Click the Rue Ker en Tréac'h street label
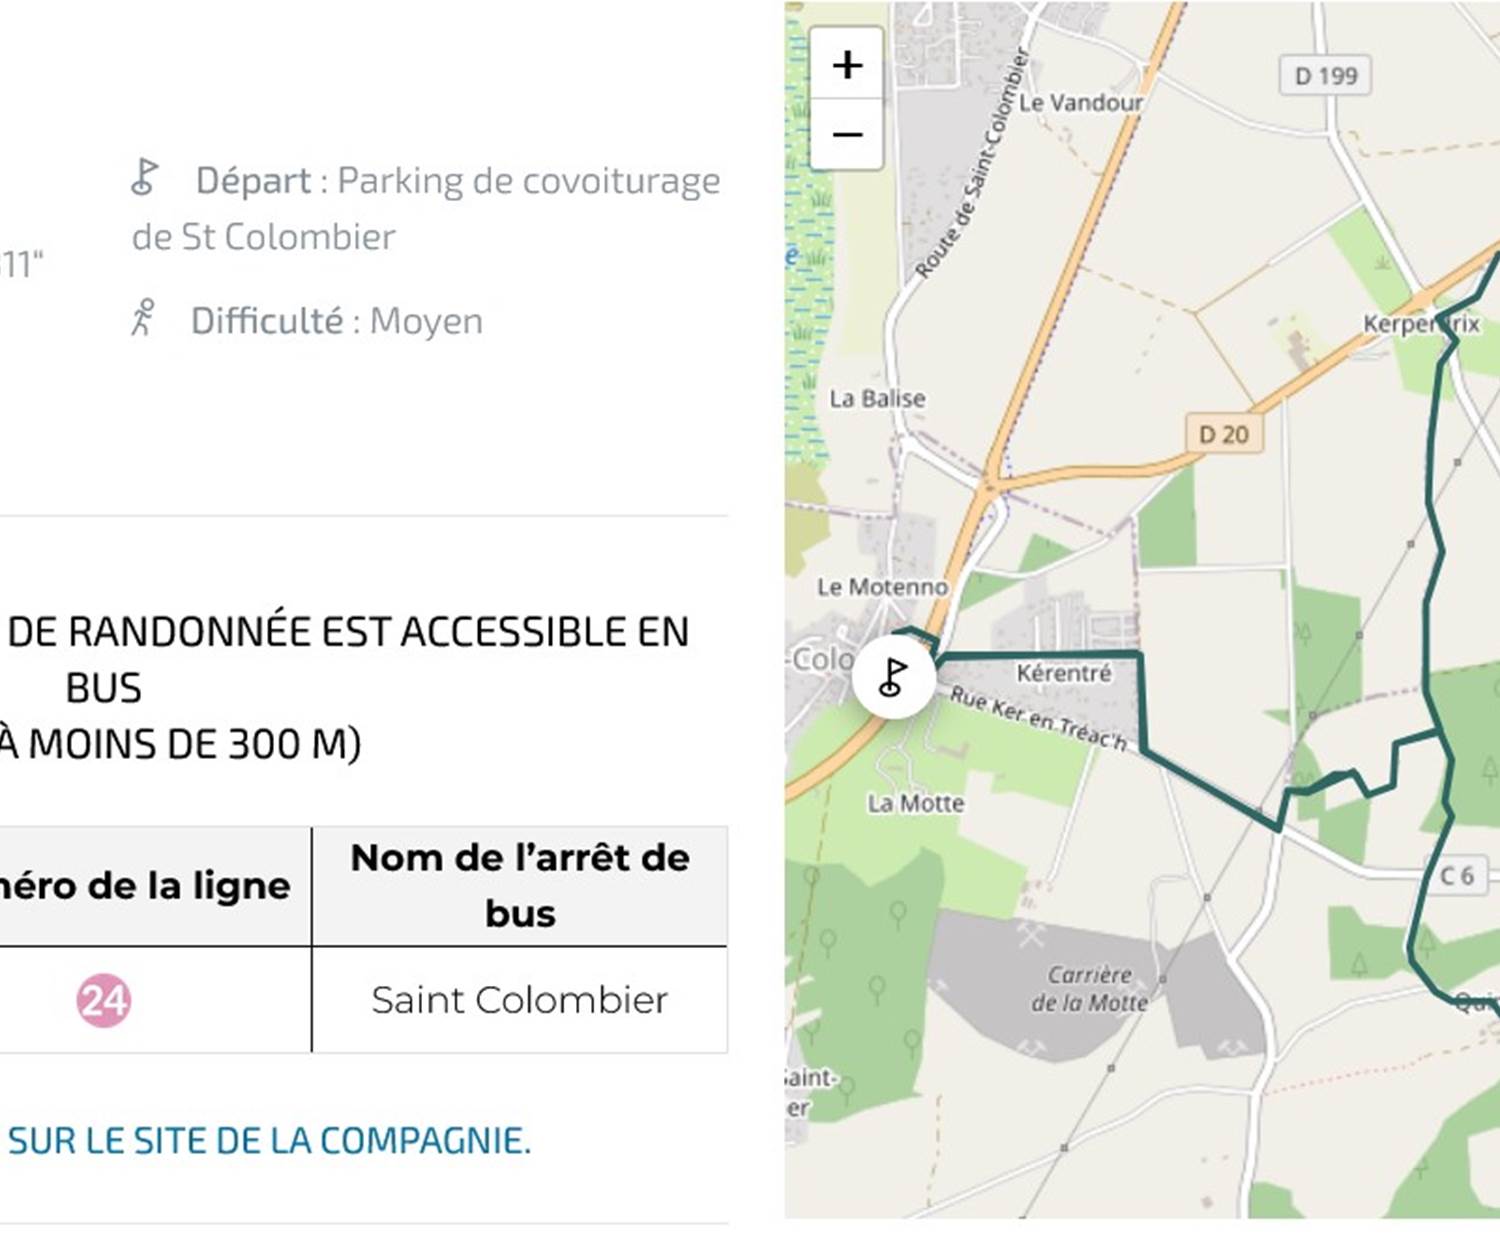Image resolution: width=1500 pixels, height=1260 pixels. (x=1037, y=719)
